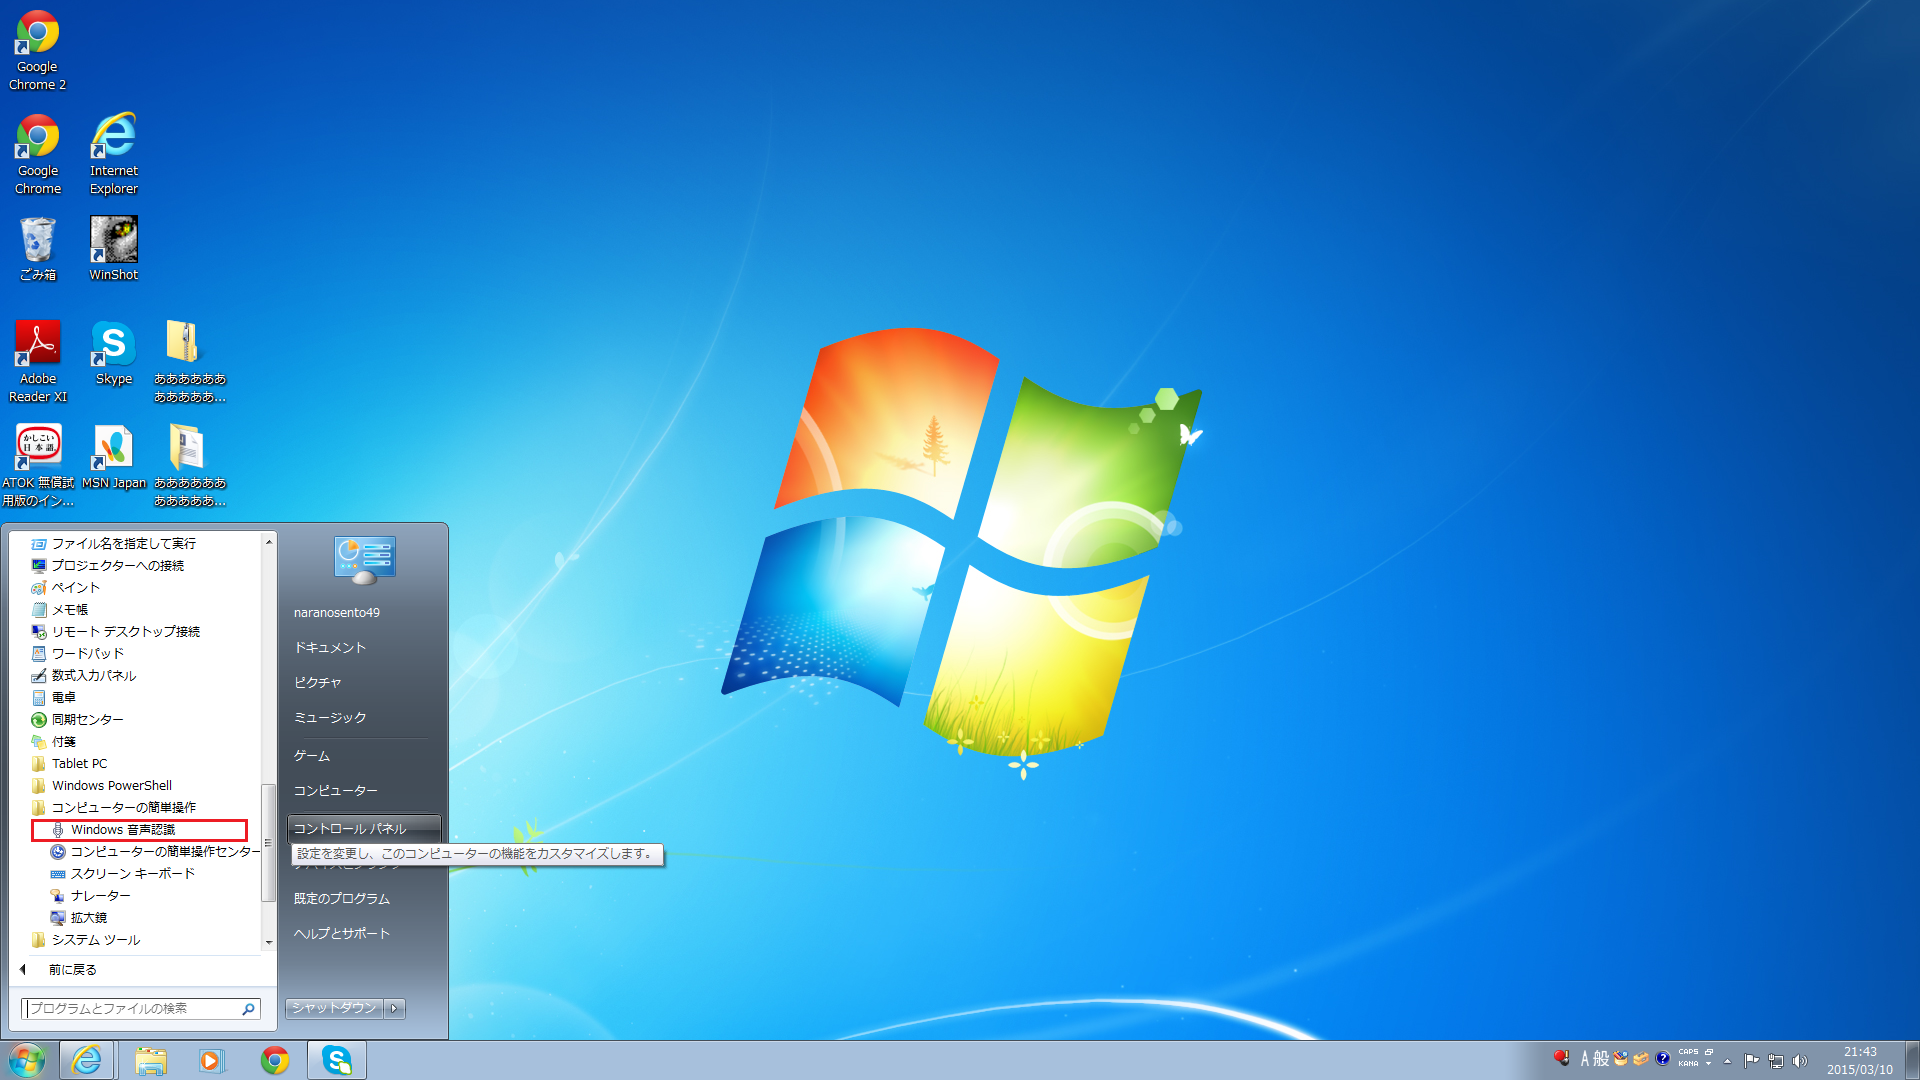The width and height of the screenshot is (1920, 1080).
Task: Select the zipped ああああ folder on desktop
Action: (189, 363)
